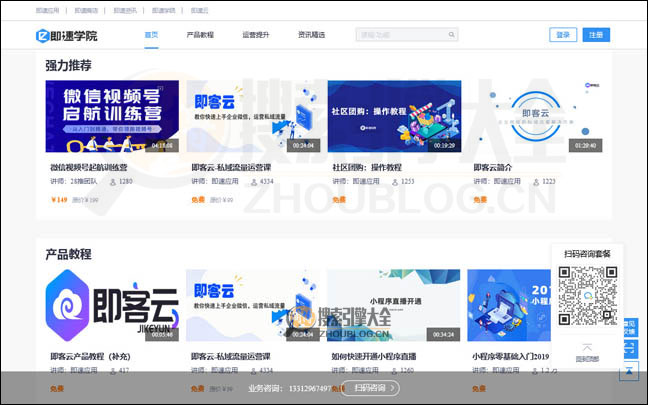The height and width of the screenshot is (405, 648).
Task: Open 即客云 thumbnail in 产品教程 section
Action: point(253,305)
